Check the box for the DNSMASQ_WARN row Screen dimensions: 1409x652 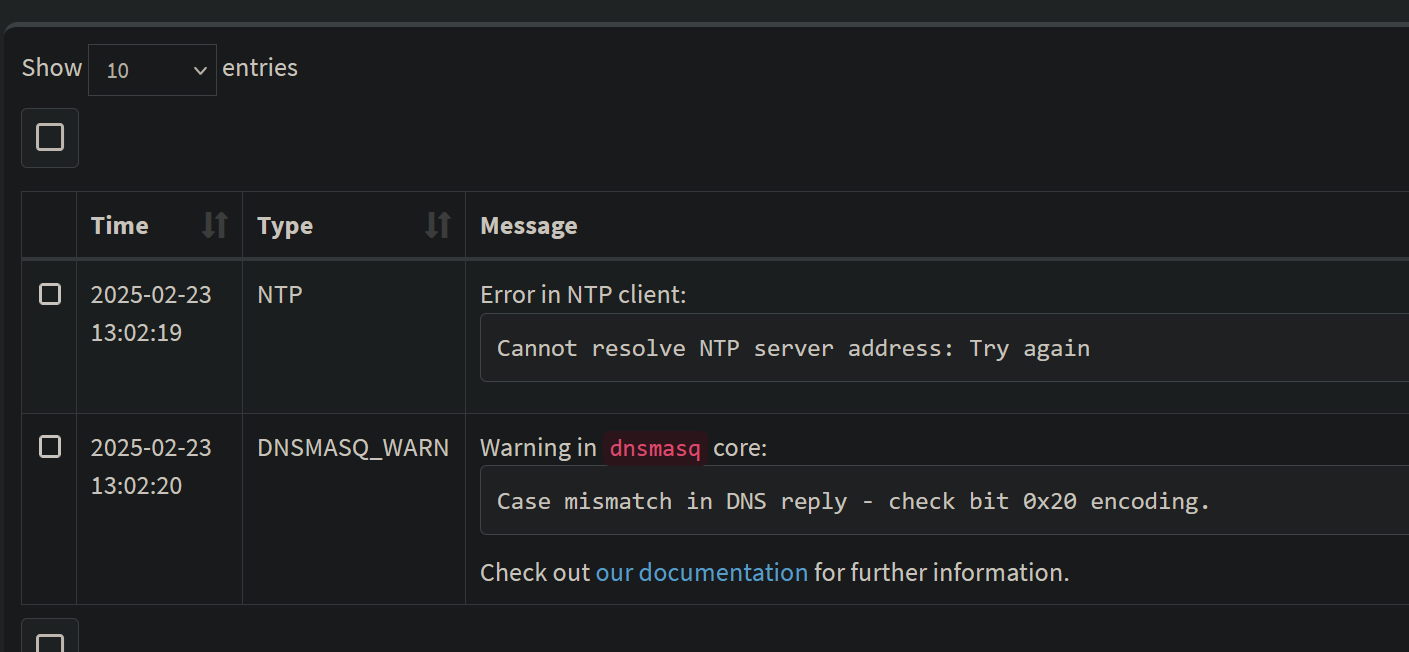click(x=49, y=447)
